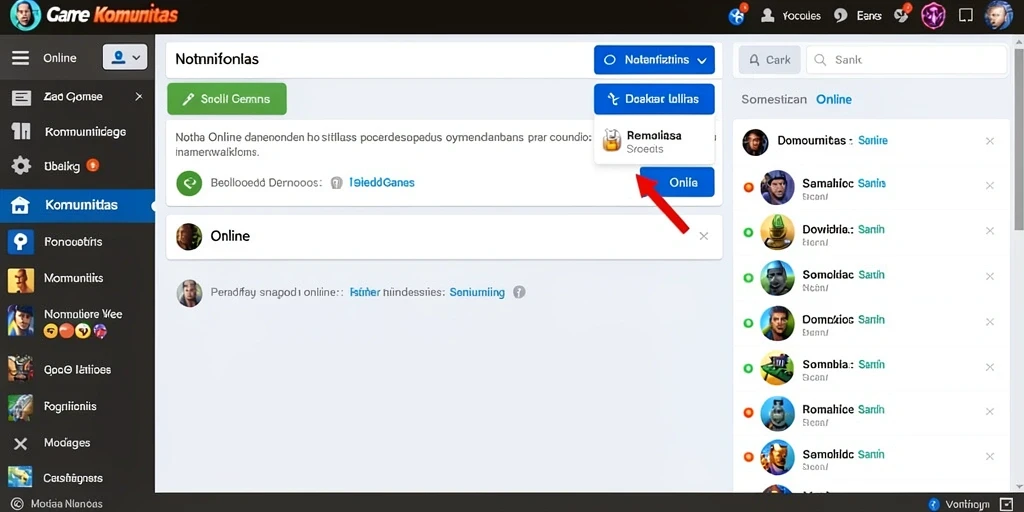Viewport: 1024px width, 512px height.
Task: Remove Samahicc from the list
Action: point(990,186)
